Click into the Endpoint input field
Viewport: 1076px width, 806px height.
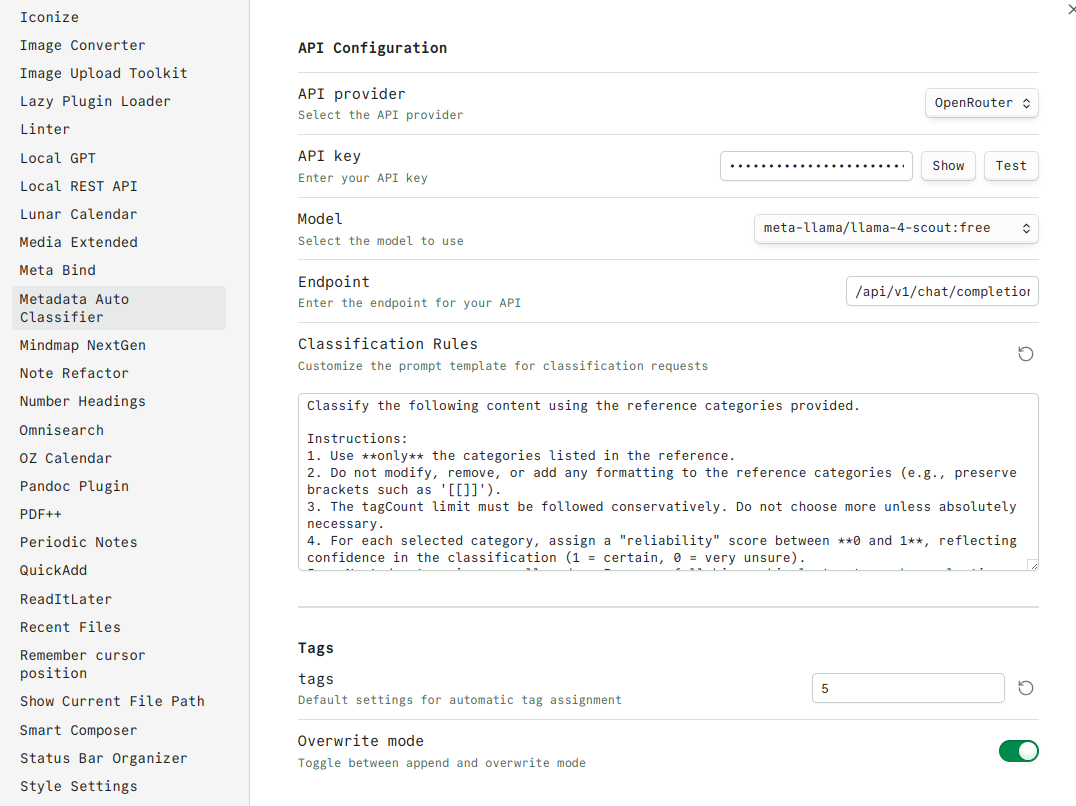click(x=941, y=291)
